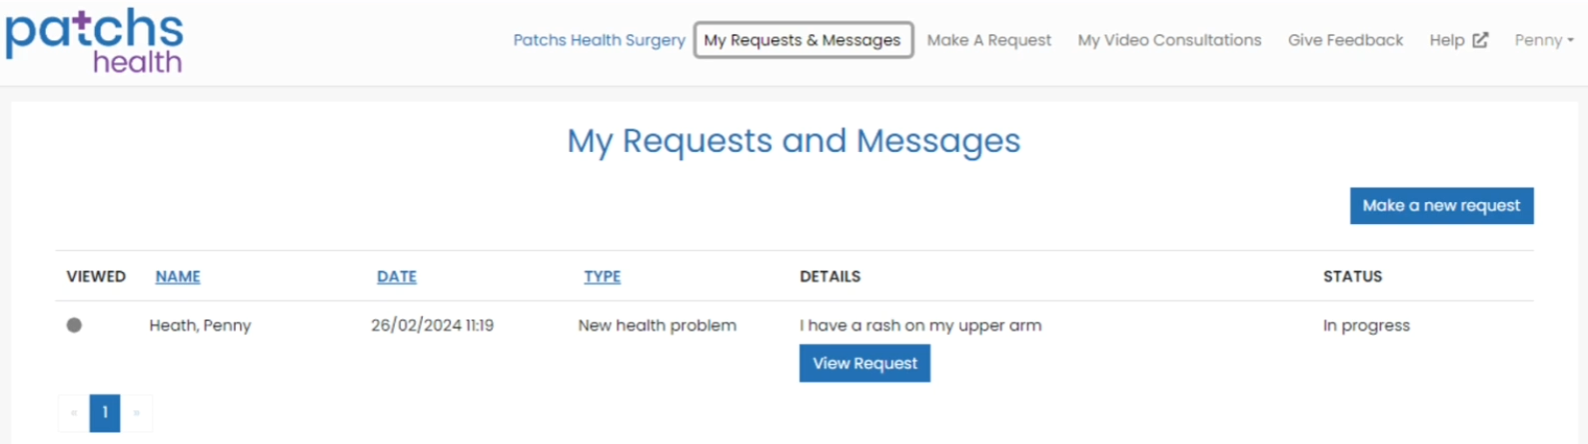Open My Requests & Messages tab
The image size is (1588, 444).
click(803, 40)
